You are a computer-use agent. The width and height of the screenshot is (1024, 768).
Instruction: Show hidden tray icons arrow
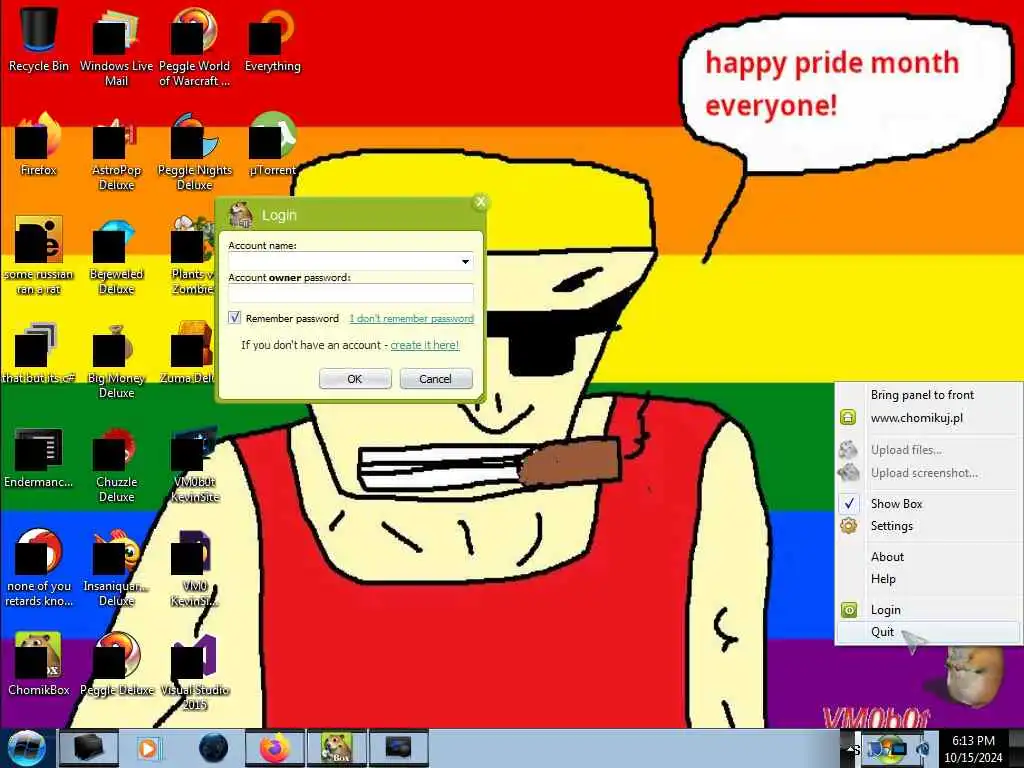(x=850, y=749)
